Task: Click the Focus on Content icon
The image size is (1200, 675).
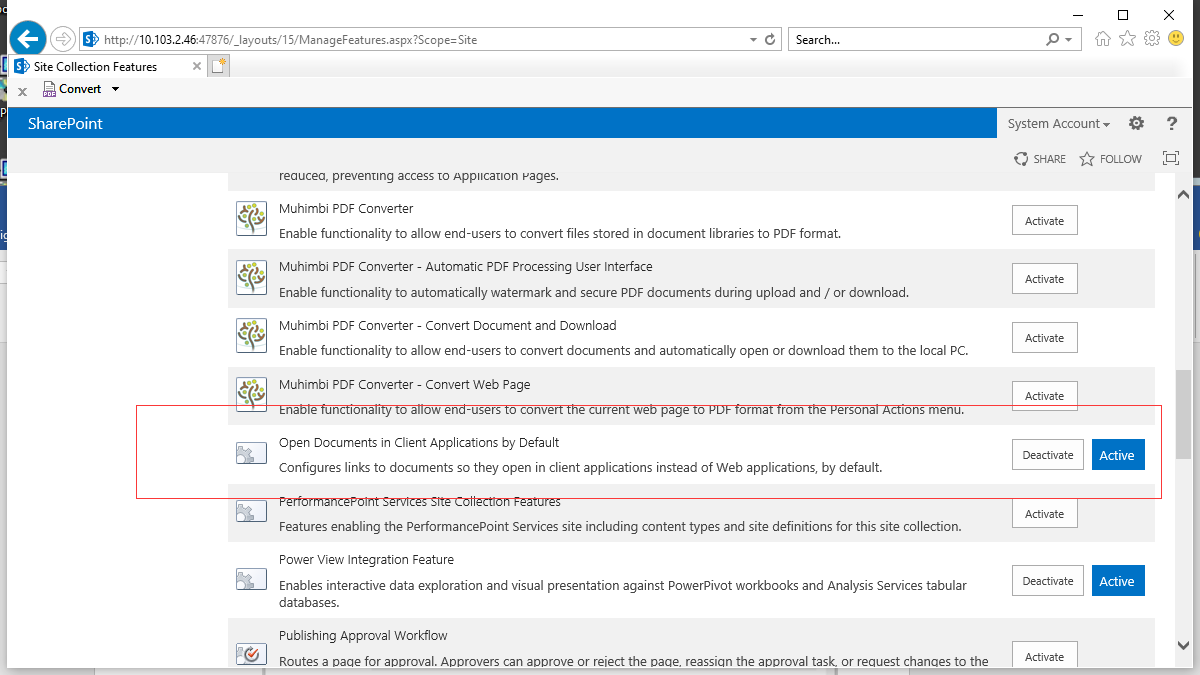Action: click(x=1171, y=159)
